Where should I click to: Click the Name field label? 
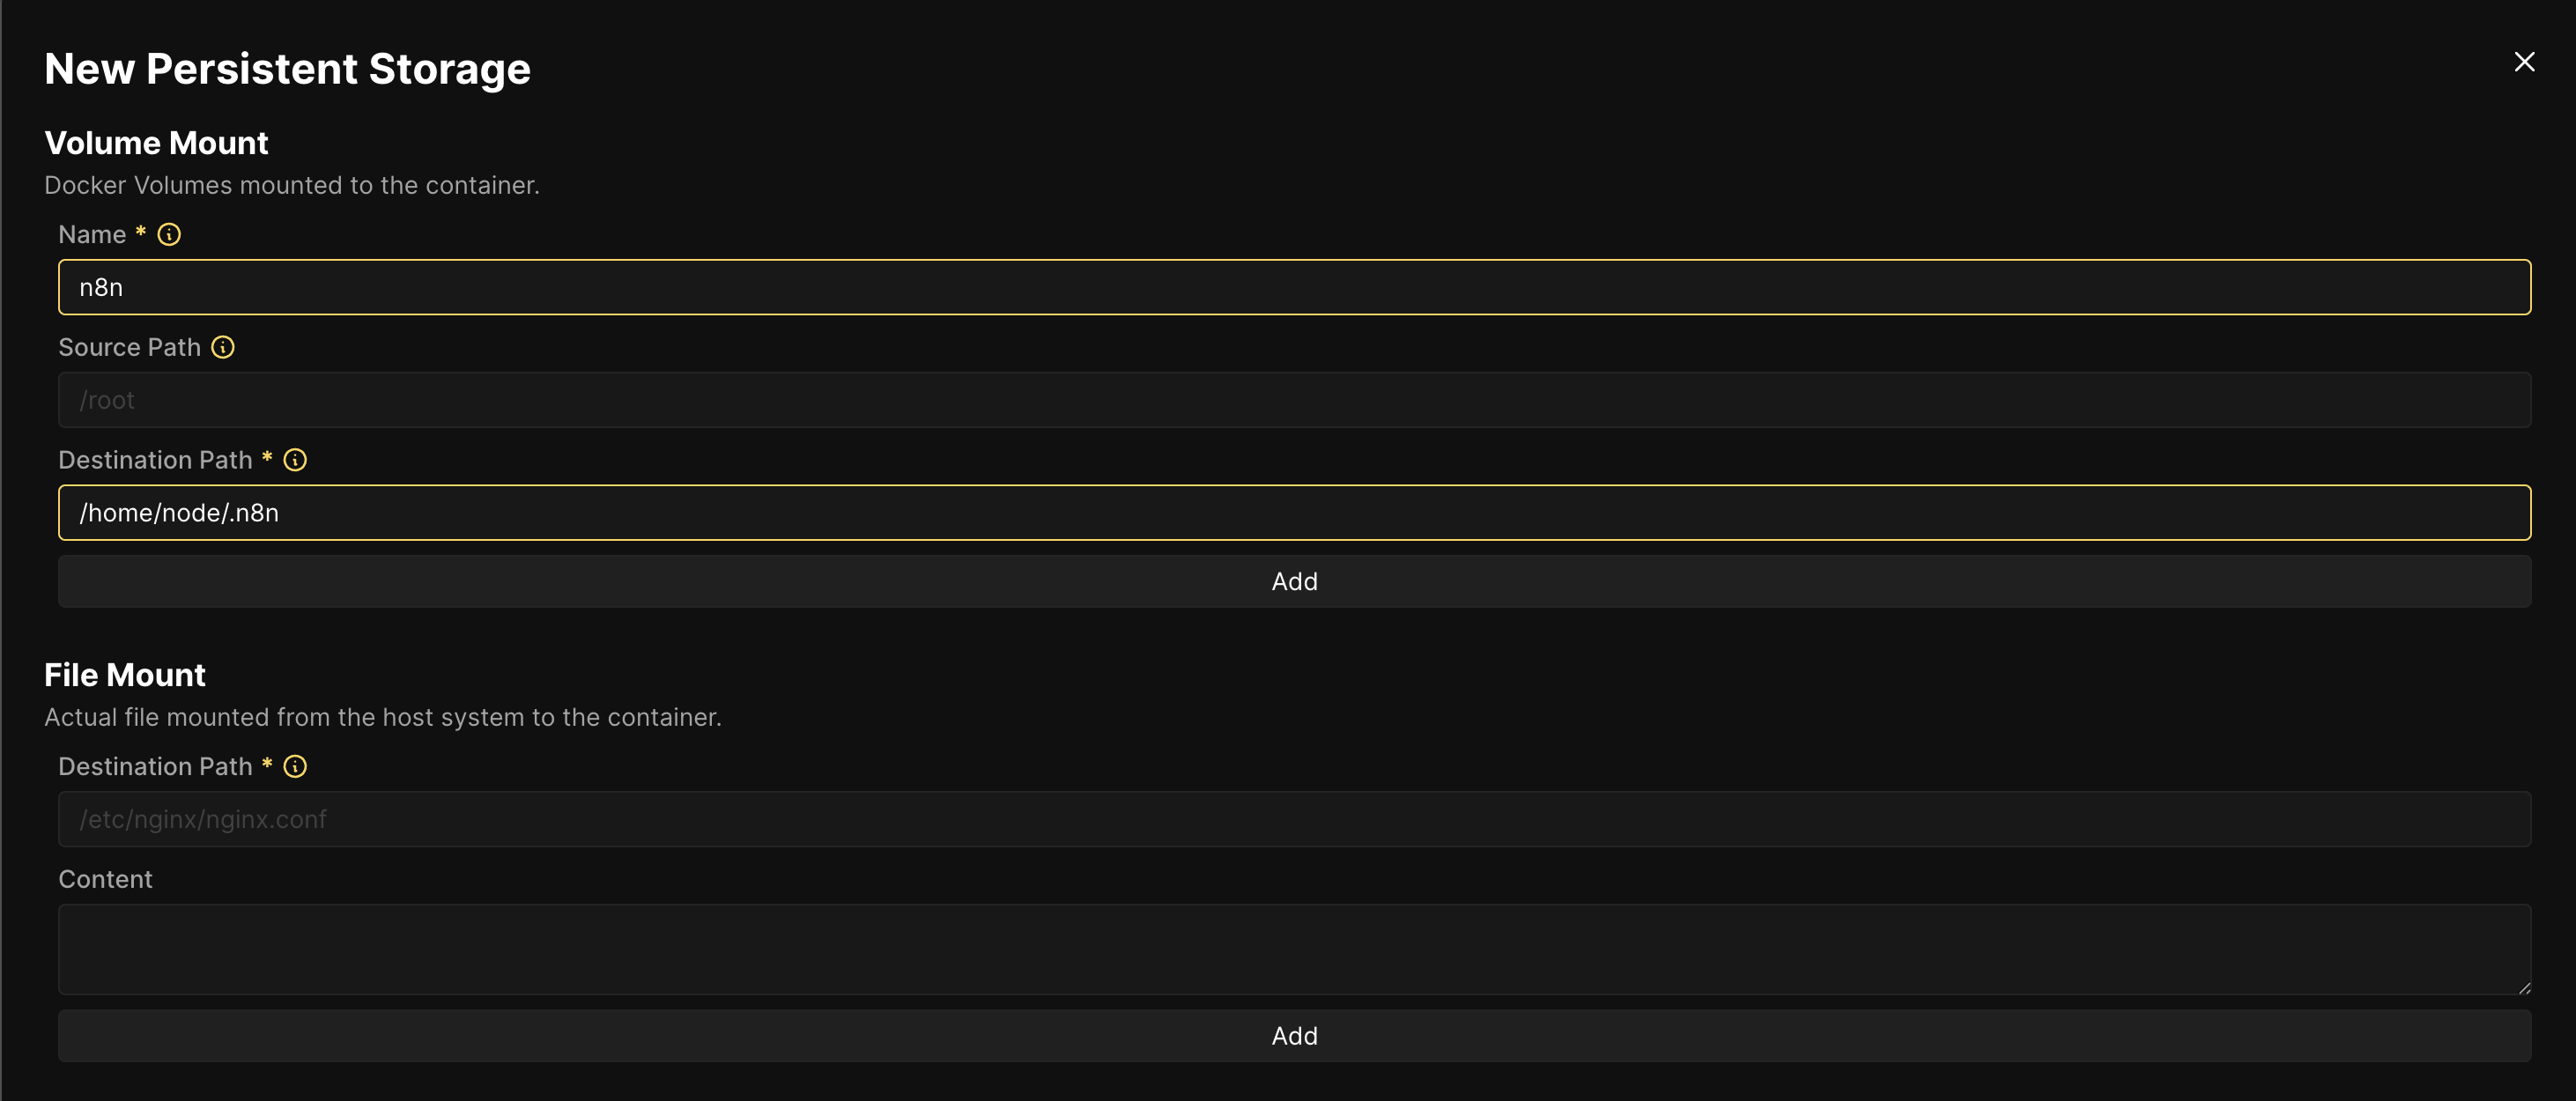point(92,234)
